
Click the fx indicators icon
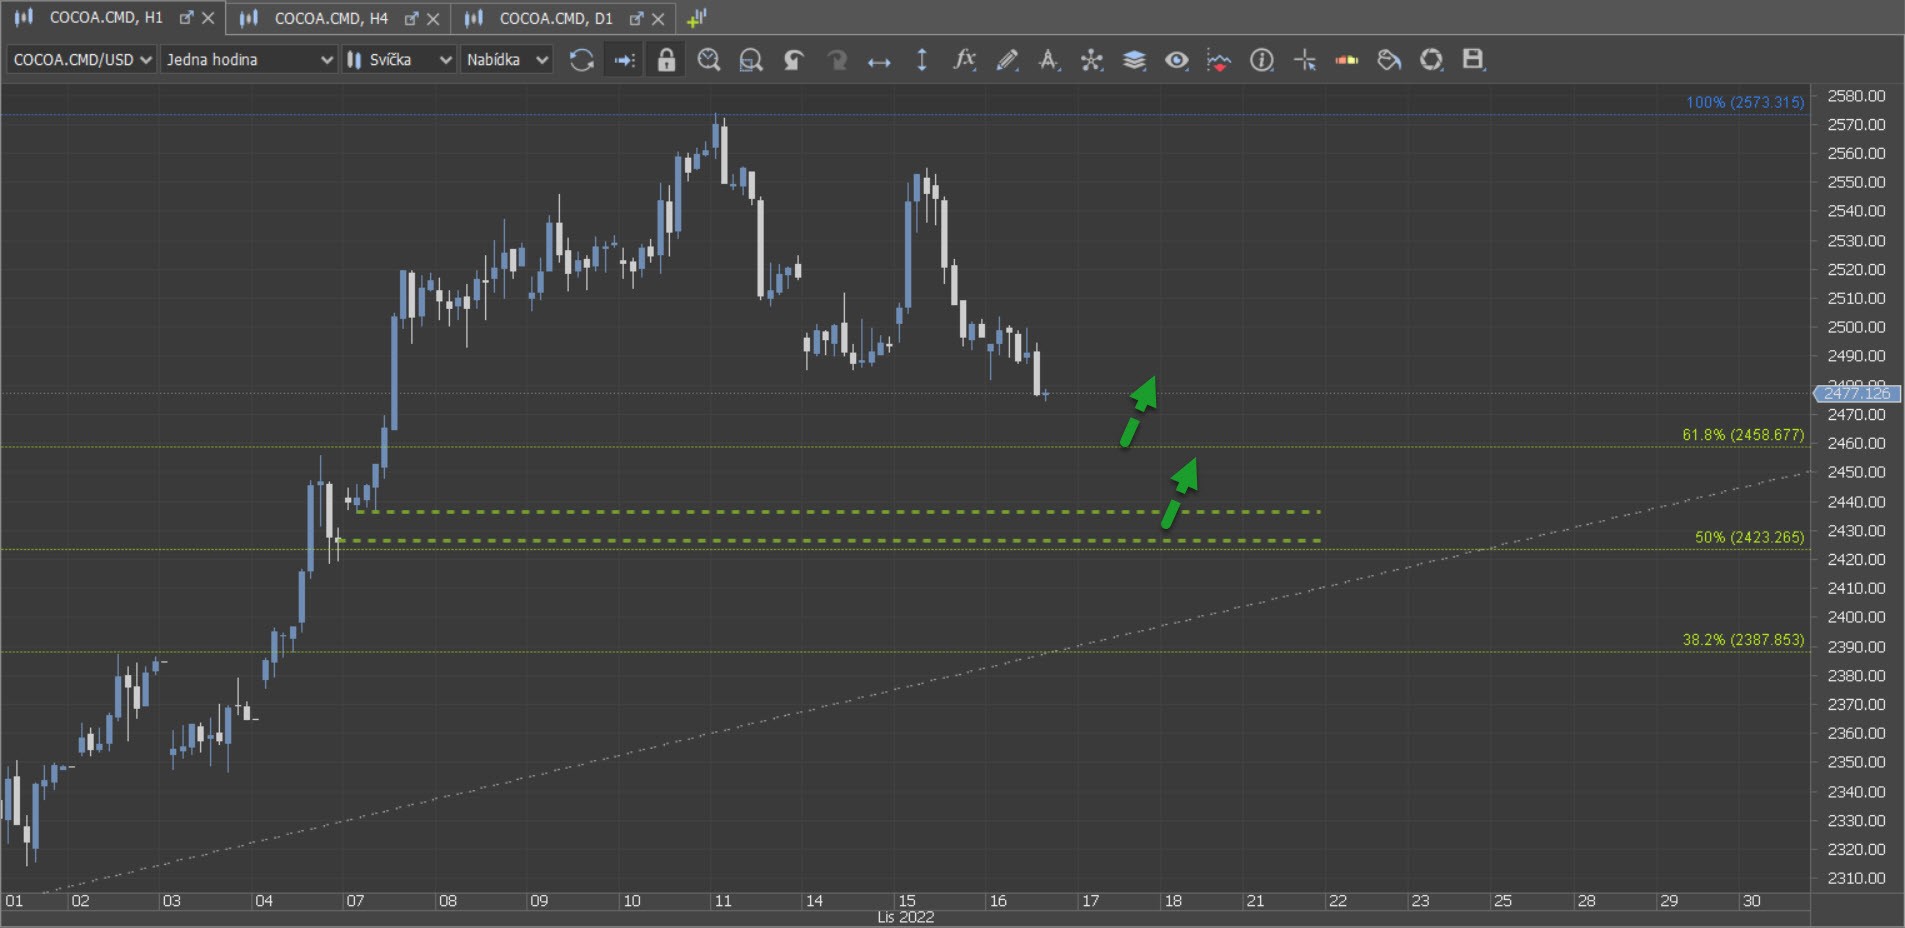coord(963,60)
